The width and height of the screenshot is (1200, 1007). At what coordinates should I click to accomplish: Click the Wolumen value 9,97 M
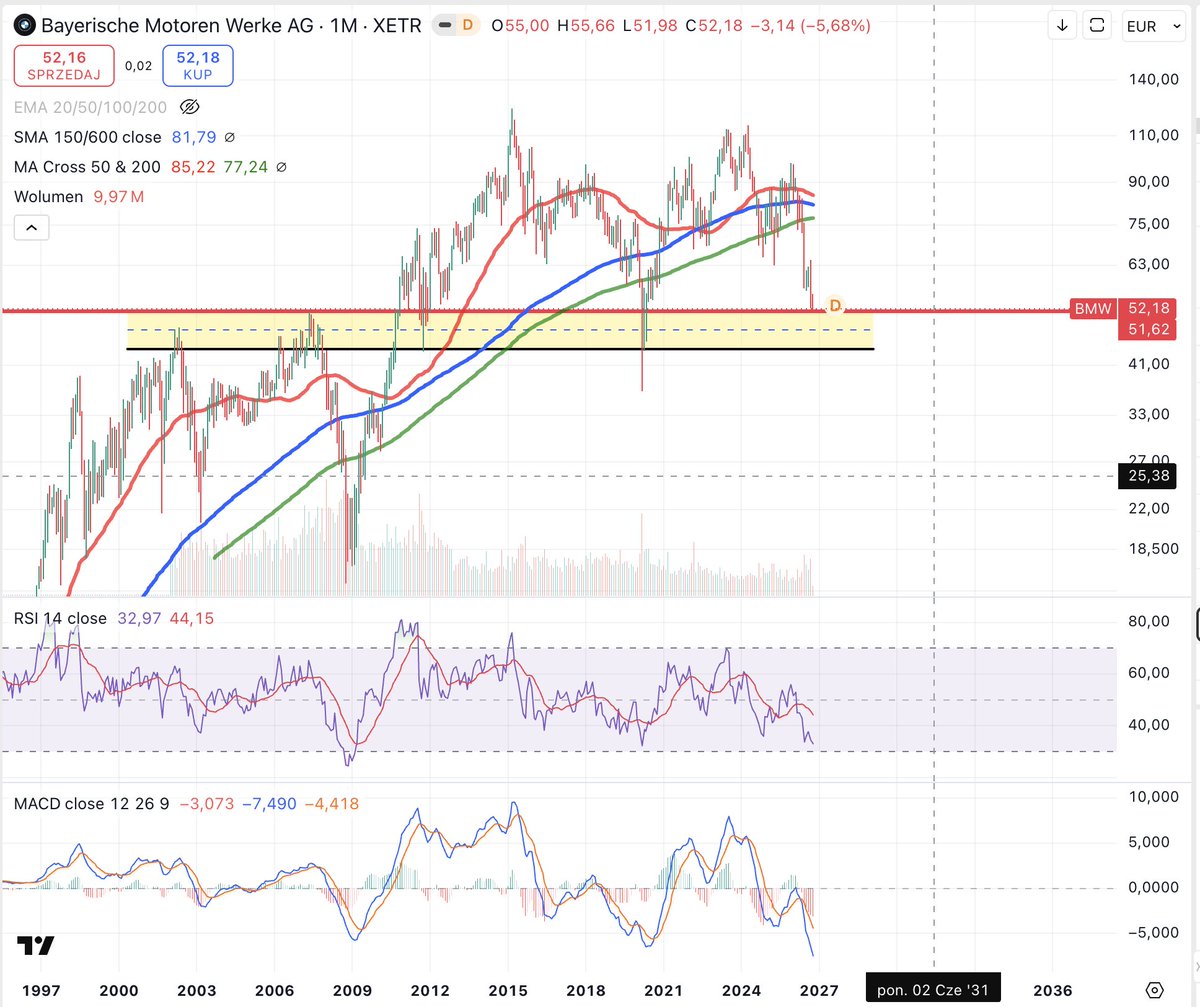(x=118, y=197)
